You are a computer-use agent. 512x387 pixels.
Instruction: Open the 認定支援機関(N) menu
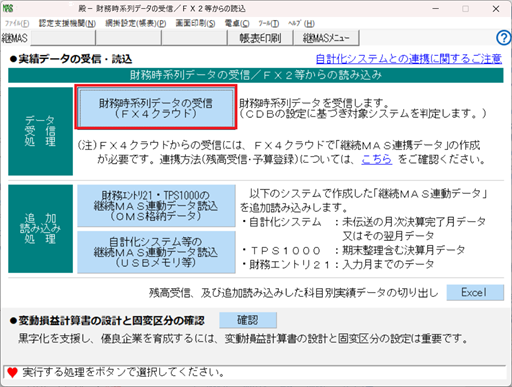(x=67, y=23)
